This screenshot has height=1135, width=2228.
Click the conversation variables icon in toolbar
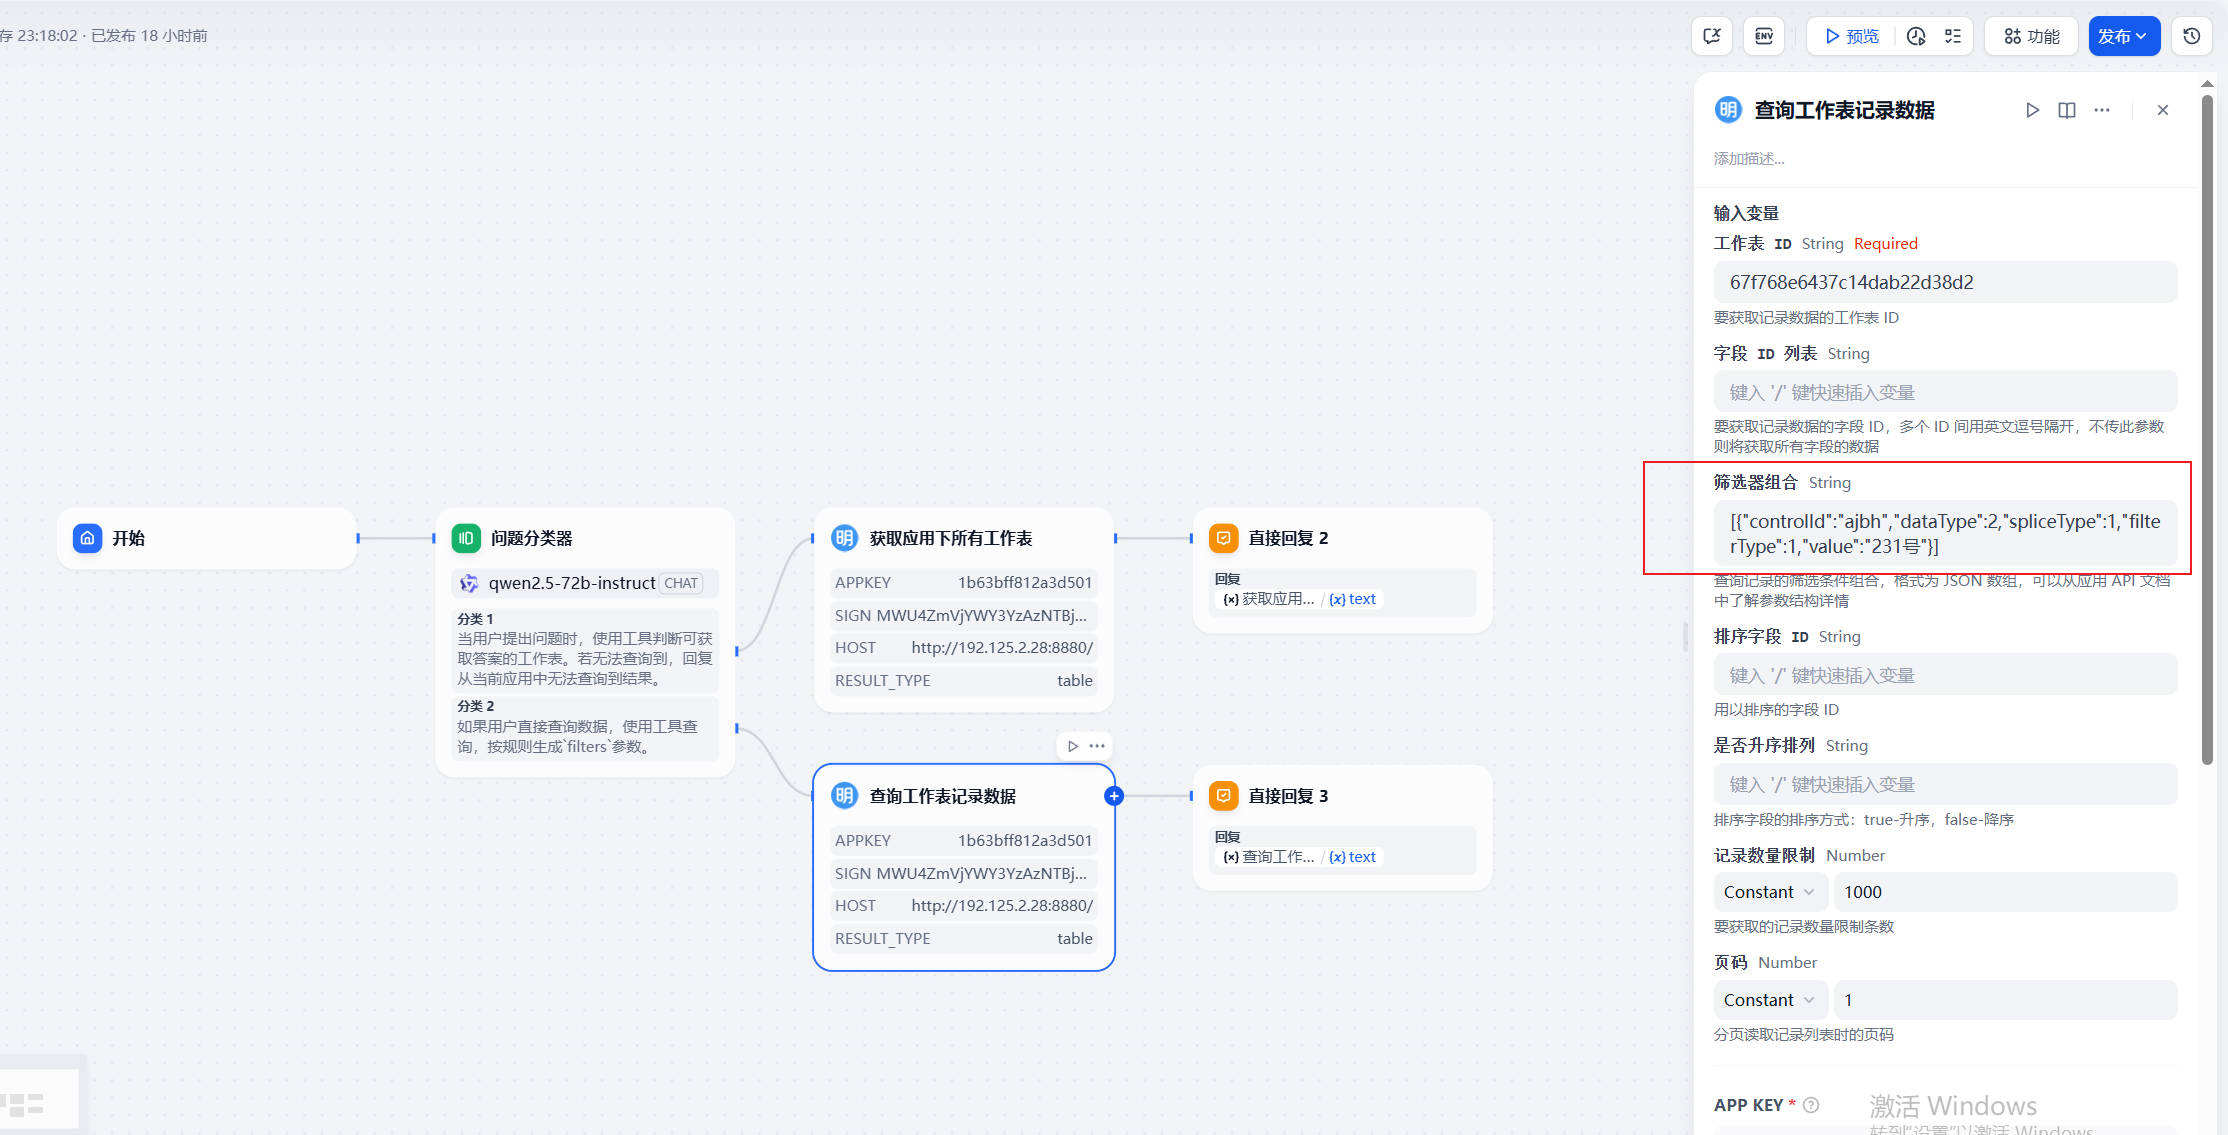[x=1712, y=36]
